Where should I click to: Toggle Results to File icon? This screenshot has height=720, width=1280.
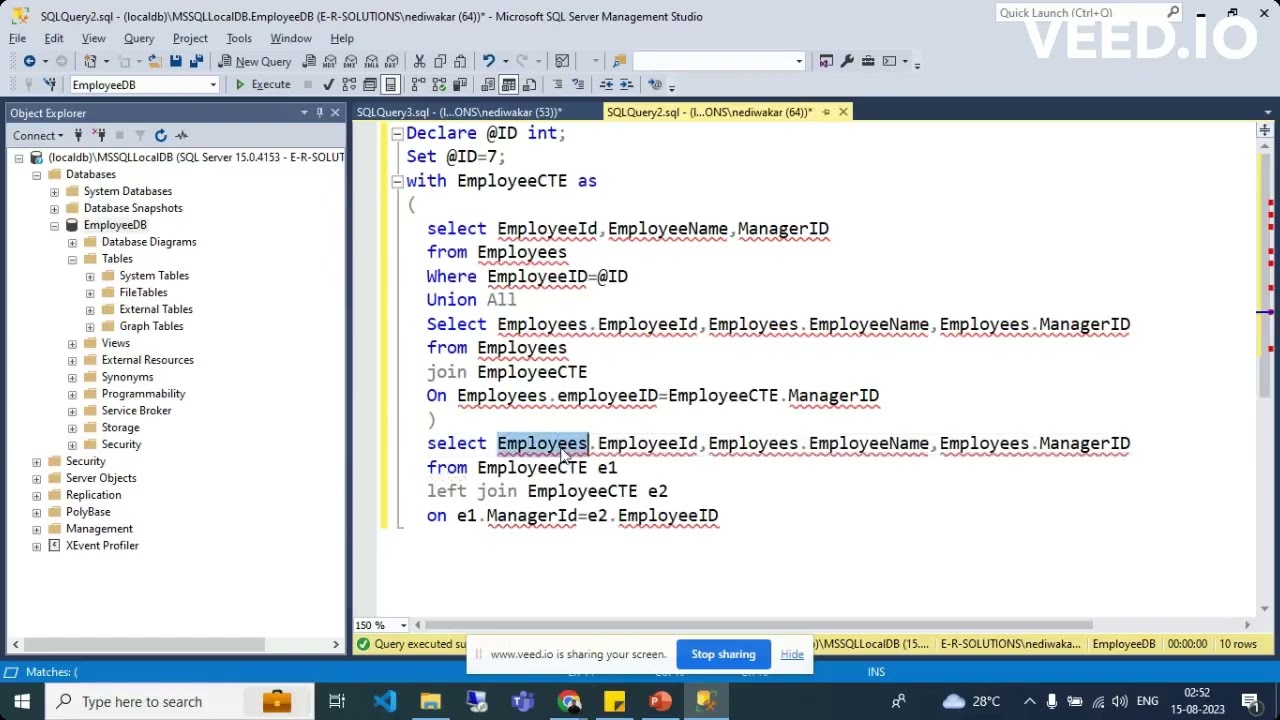coord(530,85)
